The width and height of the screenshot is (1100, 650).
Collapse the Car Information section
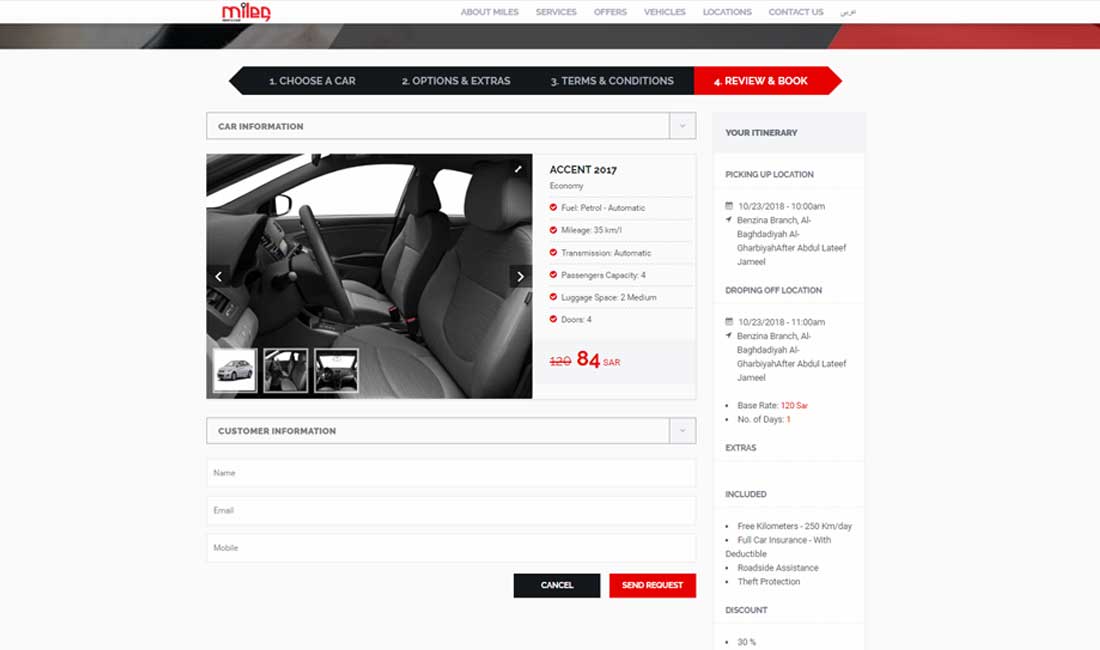pos(682,126)
